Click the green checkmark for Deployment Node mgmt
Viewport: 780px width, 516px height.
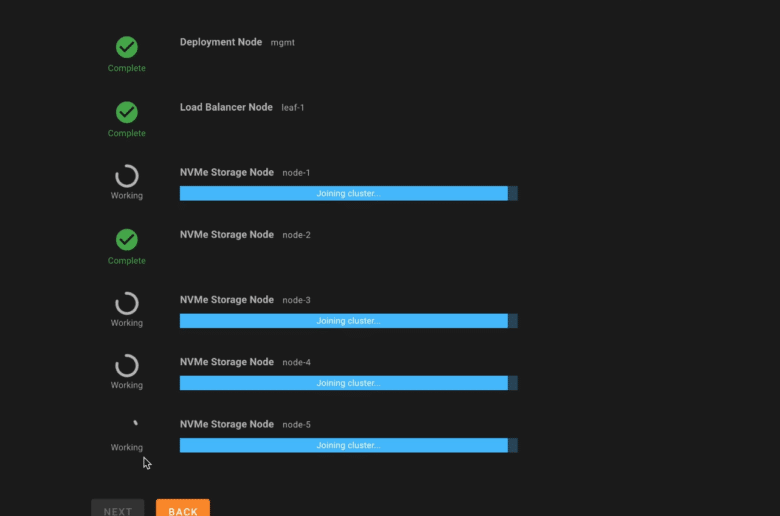[x=127, y=47]
